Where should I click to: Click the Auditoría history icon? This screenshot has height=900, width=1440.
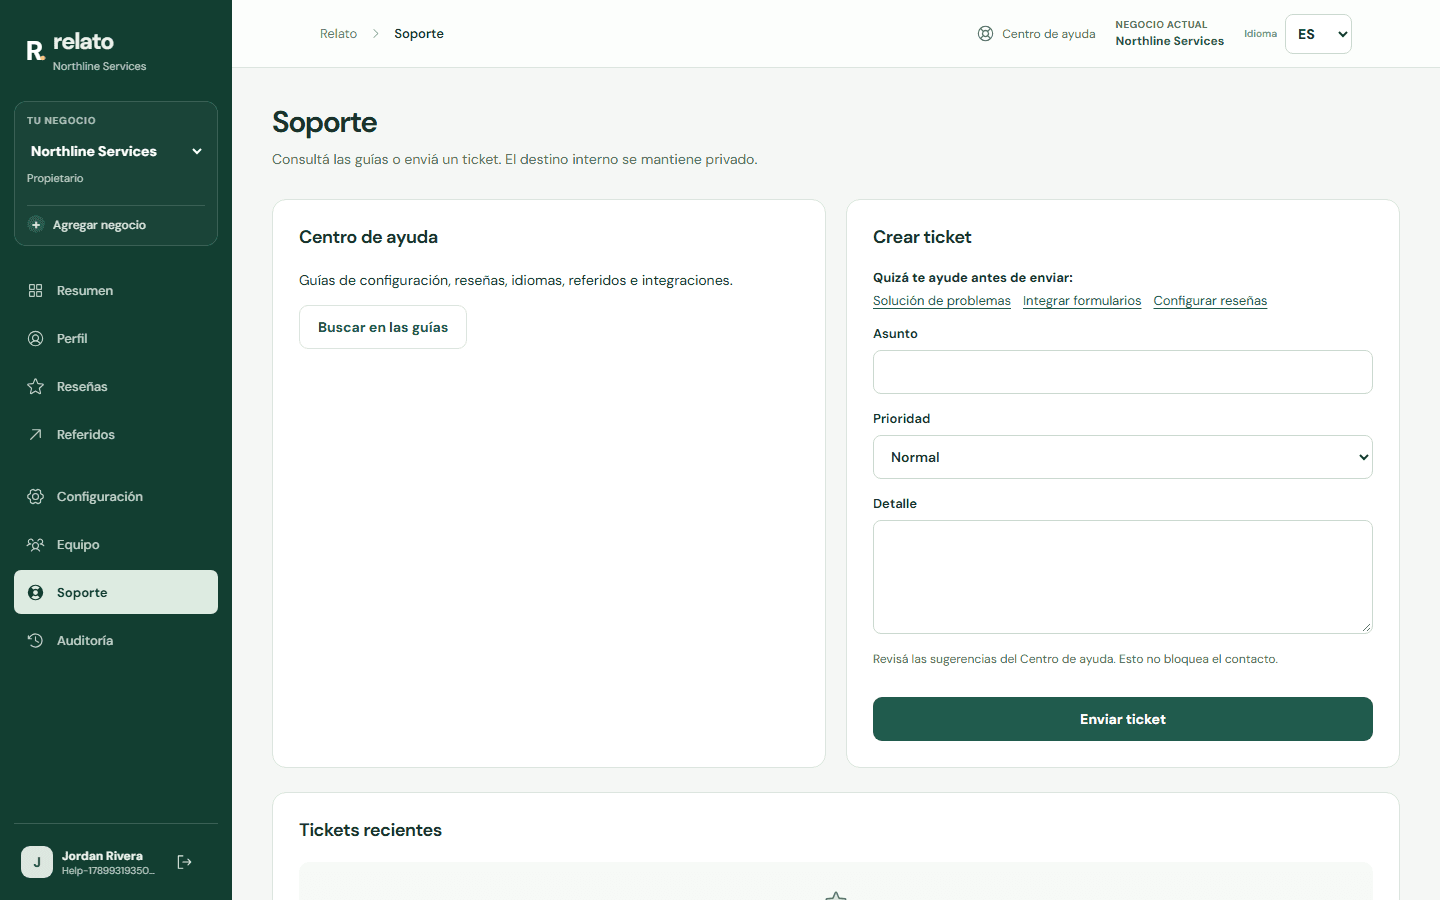(x=36, y=641)
